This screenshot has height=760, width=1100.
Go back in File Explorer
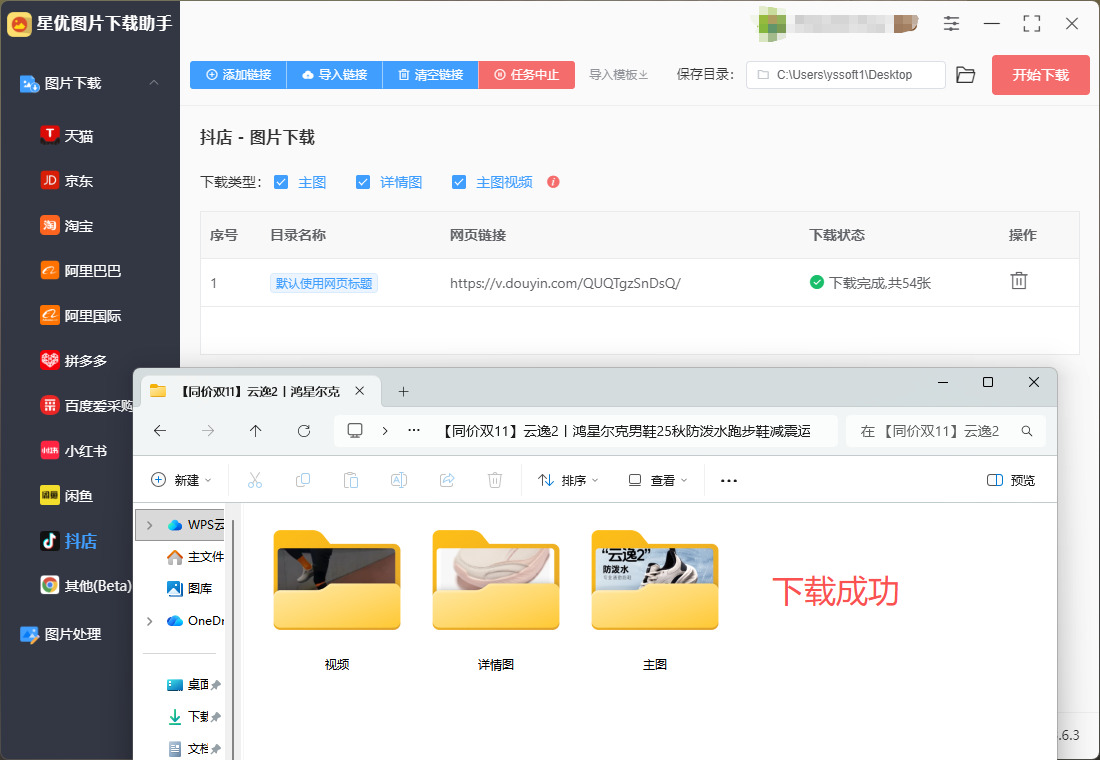click(160, 431)
